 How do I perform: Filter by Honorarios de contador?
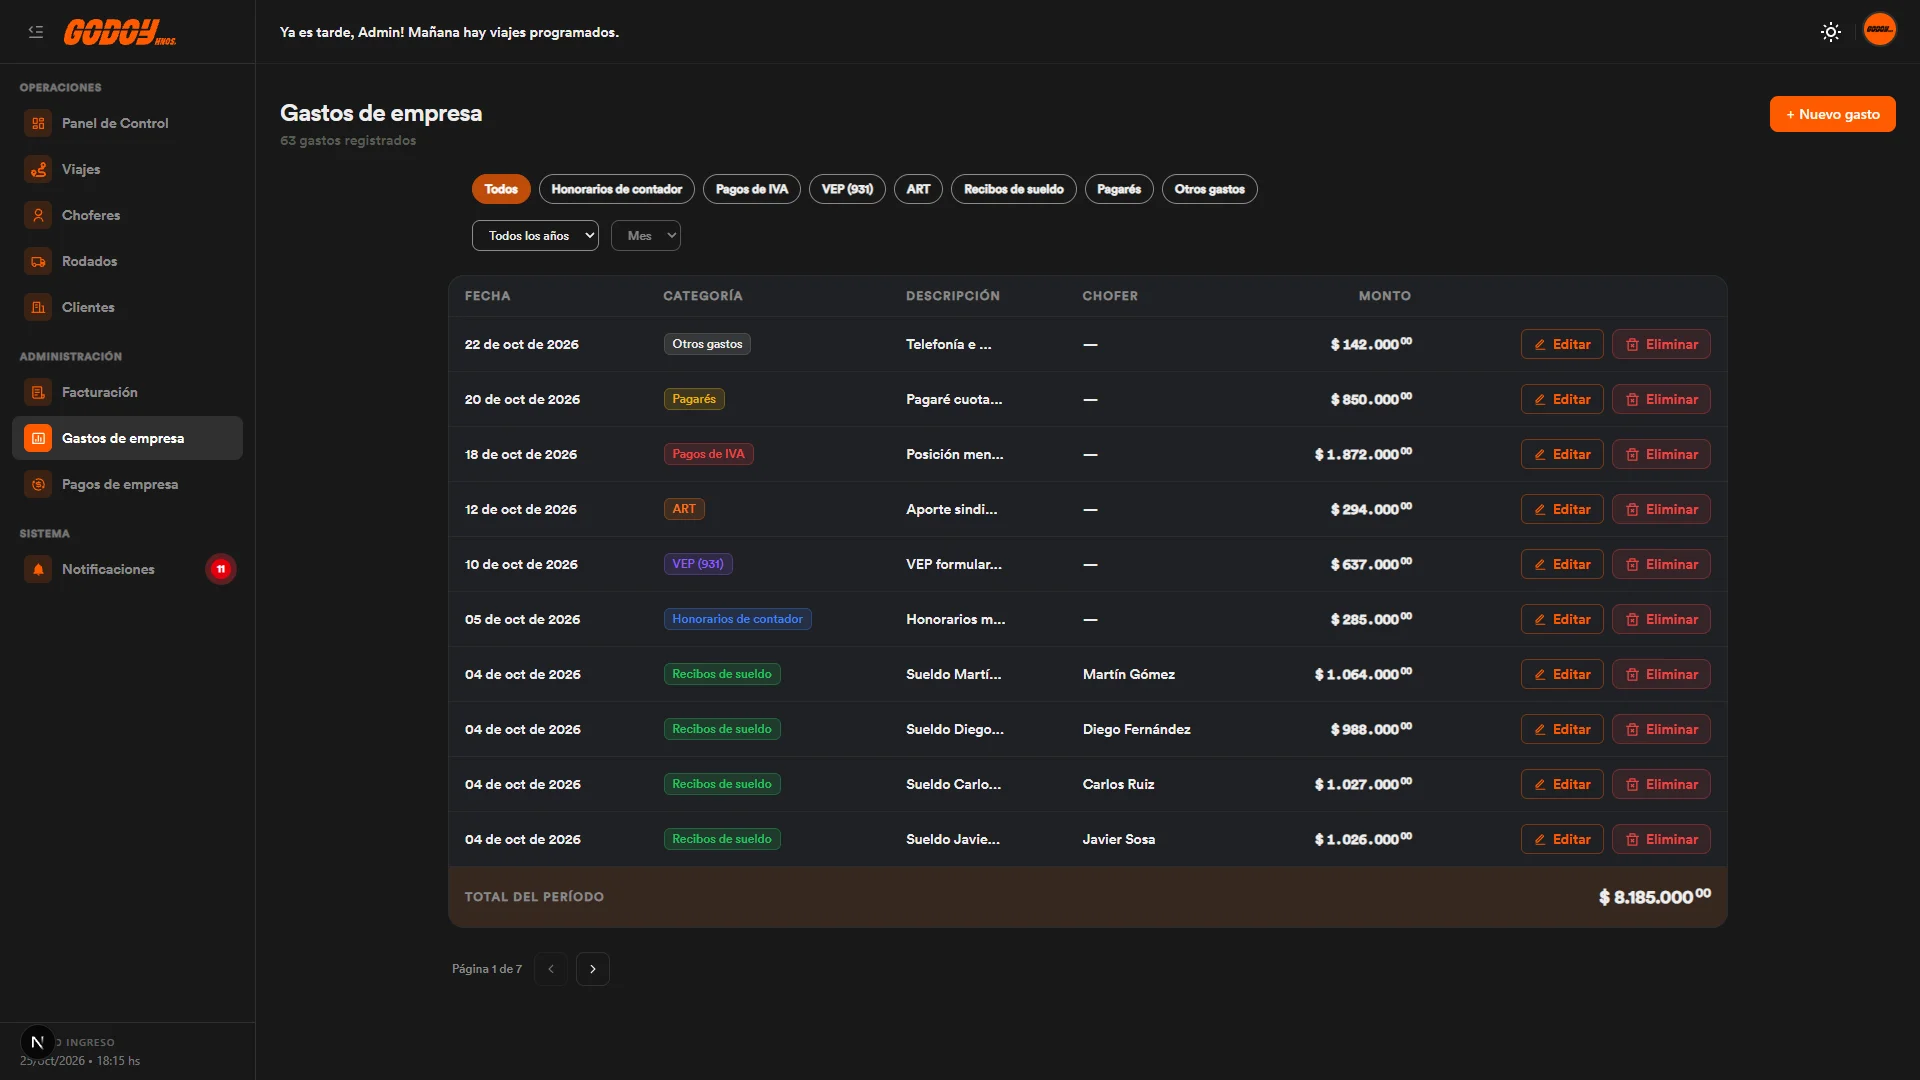point(617,189)
